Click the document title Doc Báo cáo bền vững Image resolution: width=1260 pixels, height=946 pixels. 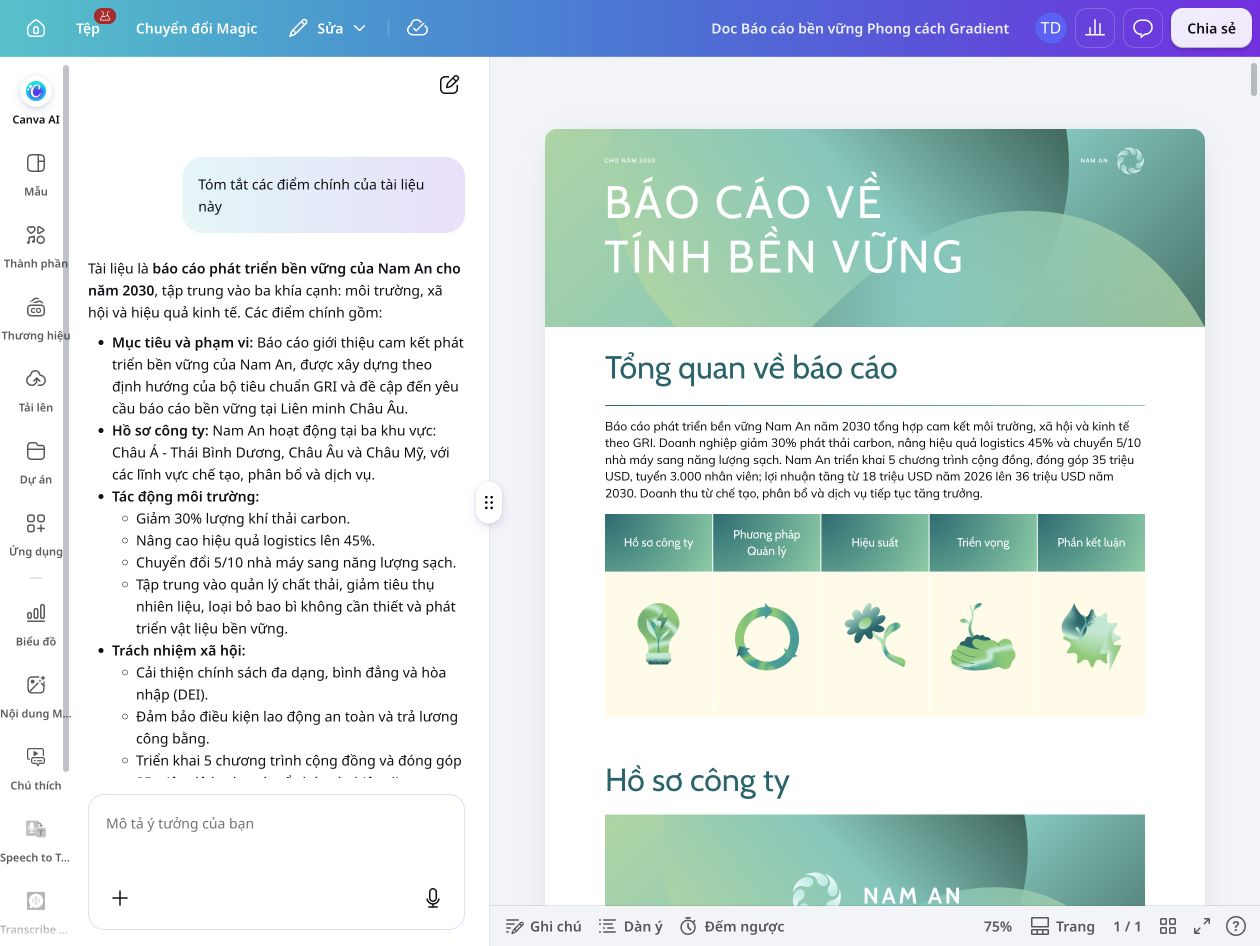tap(860, 28)
